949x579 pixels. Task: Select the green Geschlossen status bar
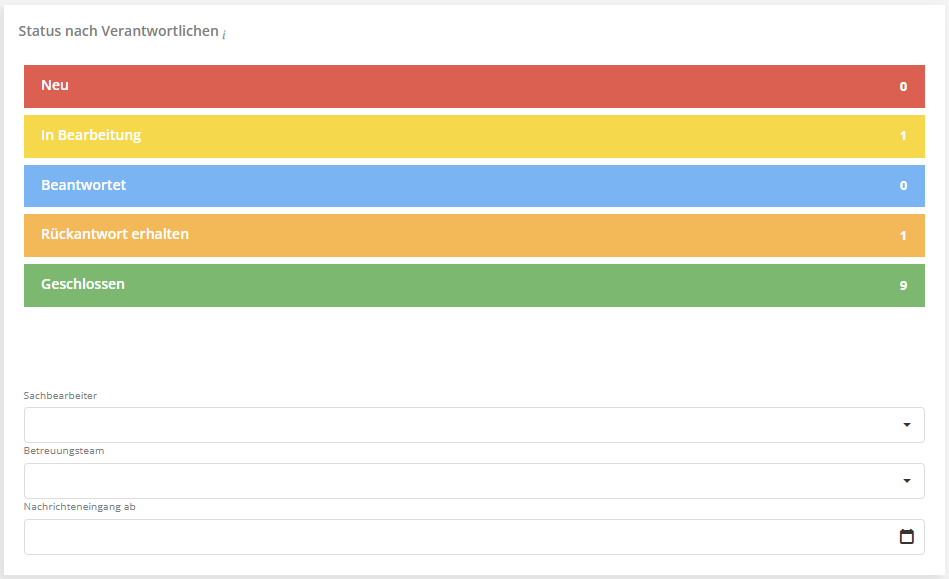click(474, 285)
